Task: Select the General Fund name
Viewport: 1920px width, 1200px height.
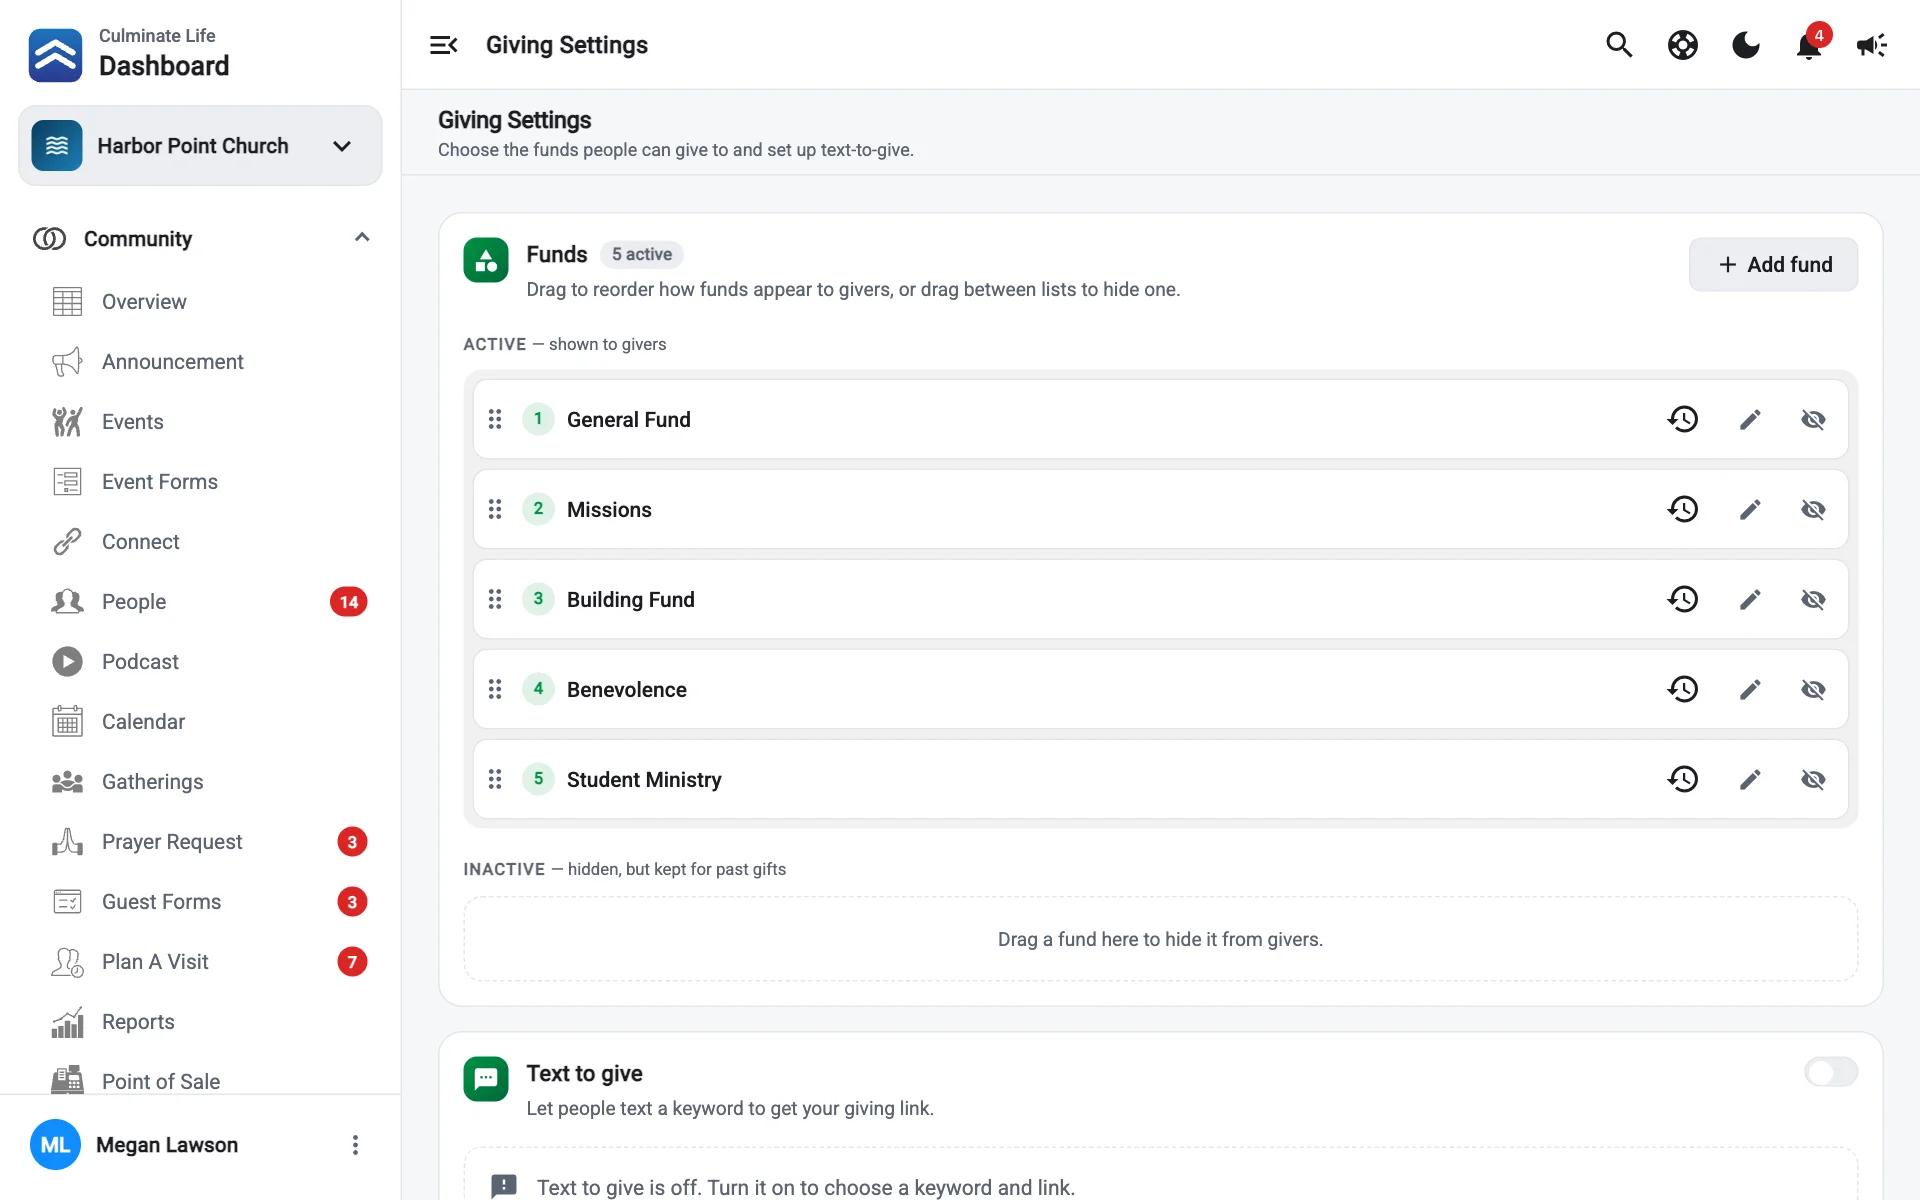Action: [628, 420]
